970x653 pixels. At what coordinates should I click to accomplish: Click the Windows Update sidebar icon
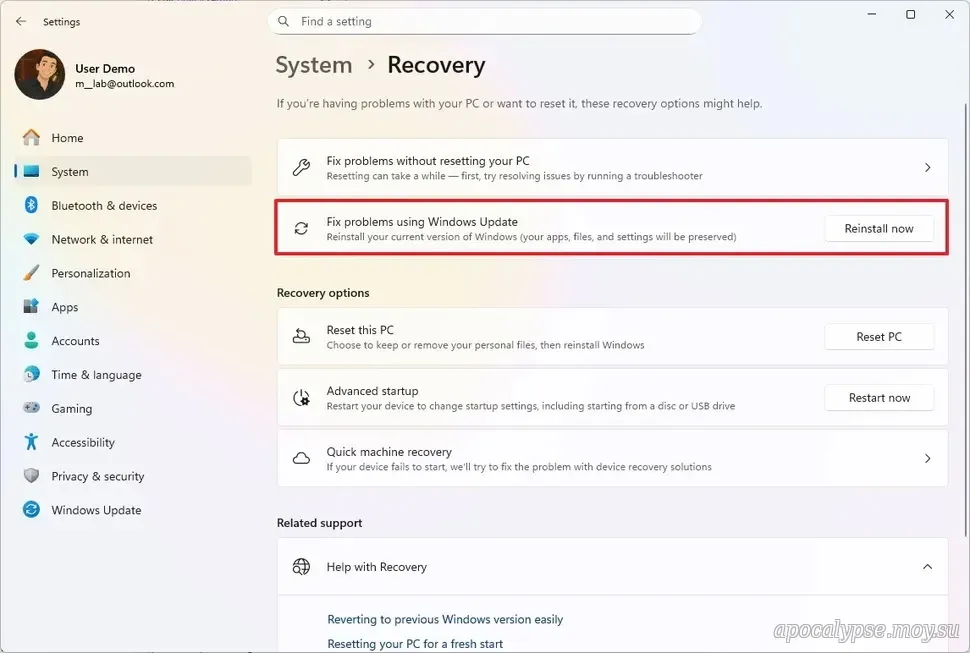[31, 510]
